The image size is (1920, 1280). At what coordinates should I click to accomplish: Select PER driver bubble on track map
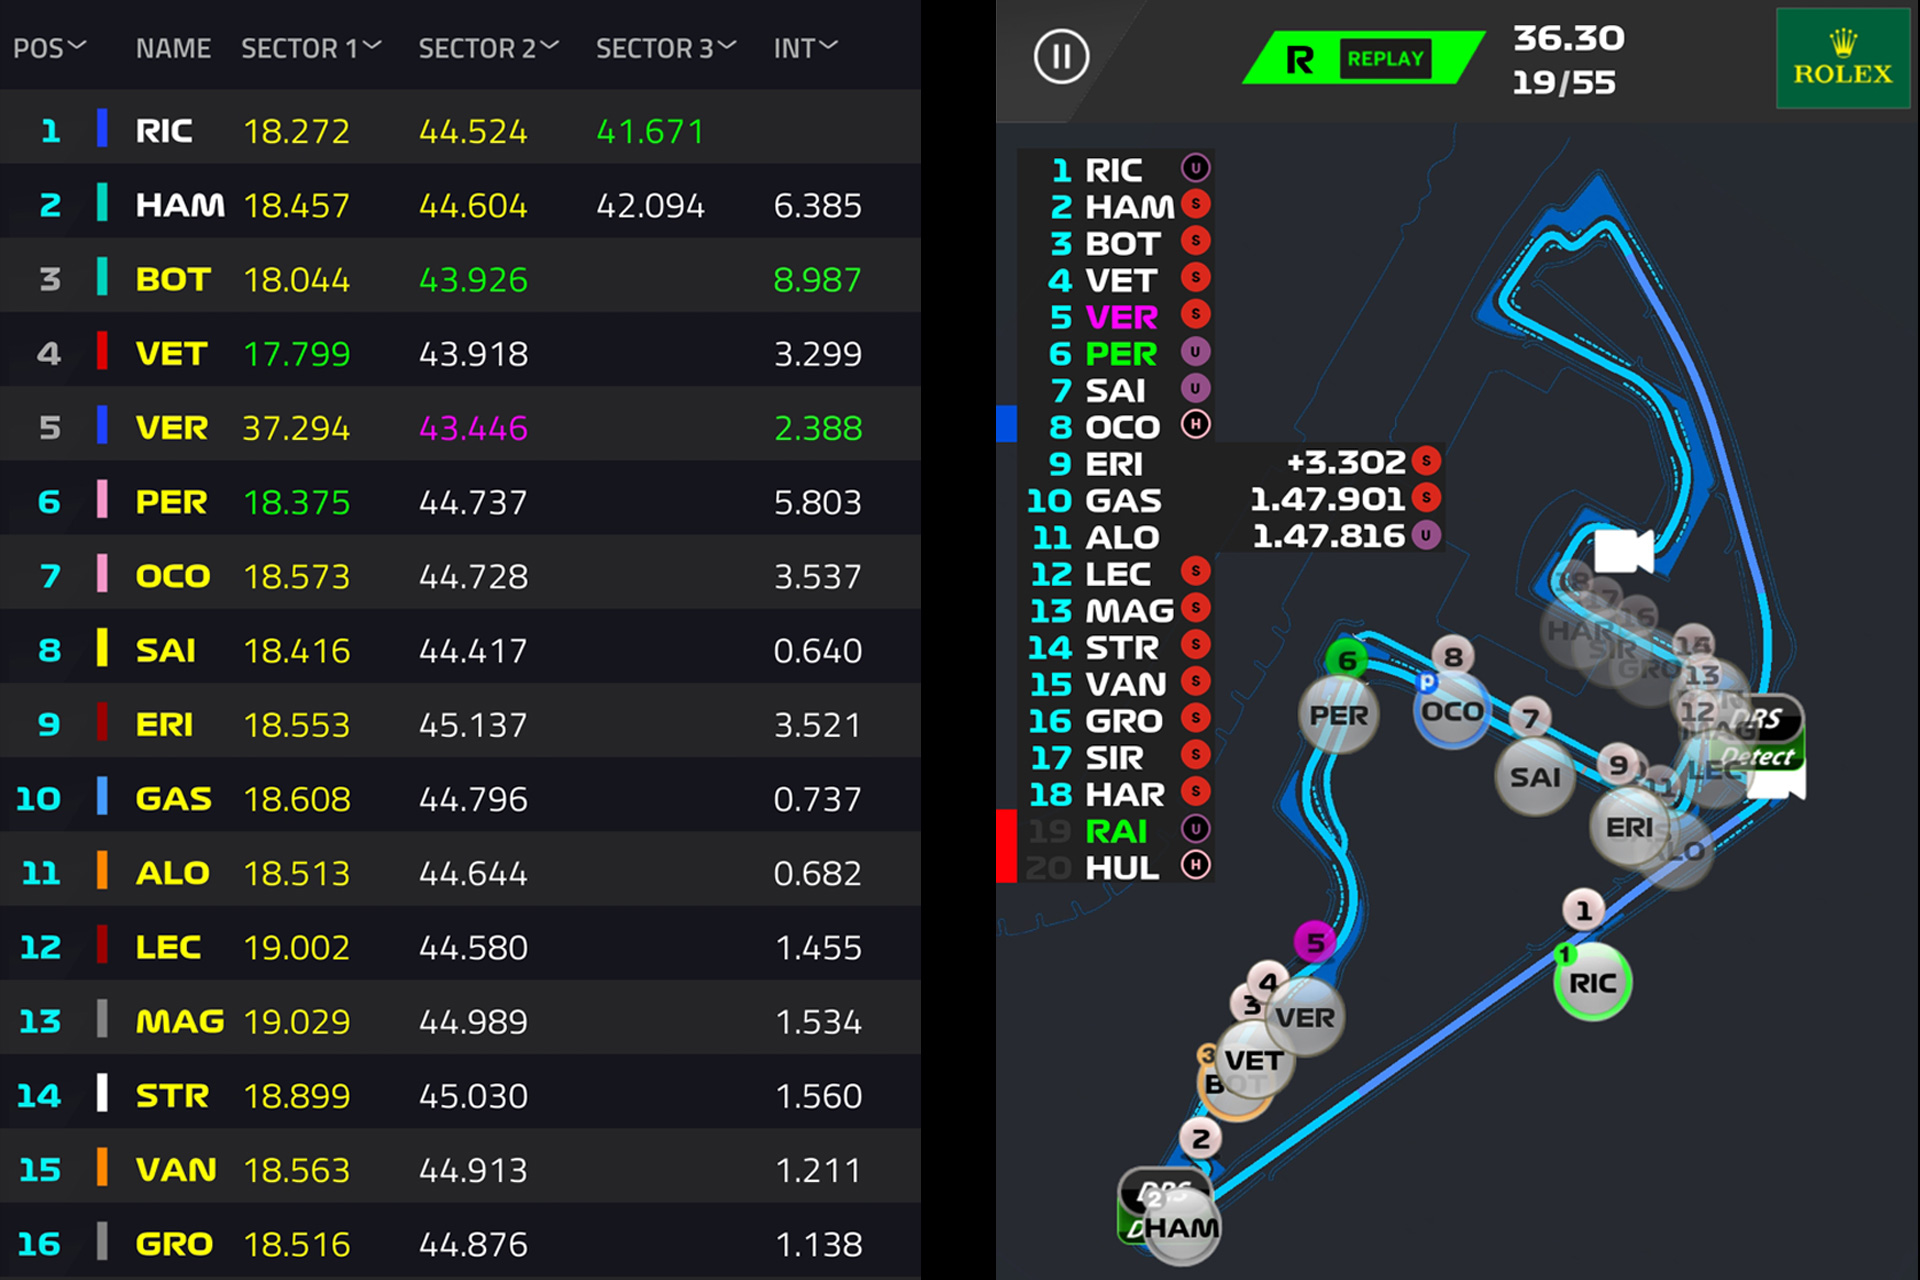coord(1339,715)
